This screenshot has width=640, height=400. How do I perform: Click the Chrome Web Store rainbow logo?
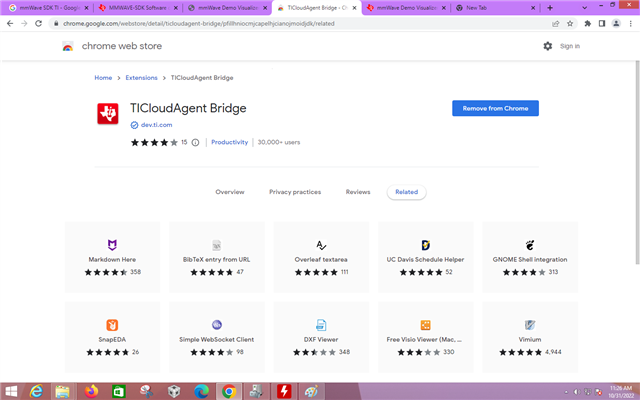pos(68,46)
